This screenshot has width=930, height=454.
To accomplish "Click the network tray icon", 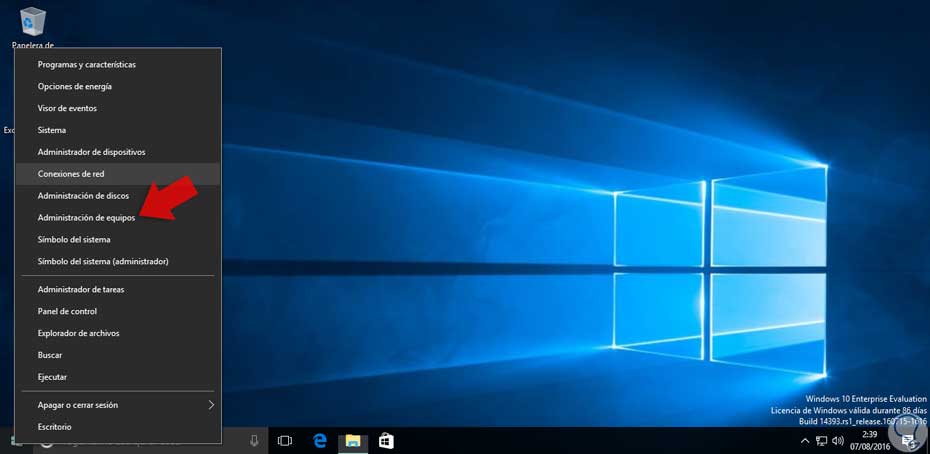I will click(x=821, y=441).
